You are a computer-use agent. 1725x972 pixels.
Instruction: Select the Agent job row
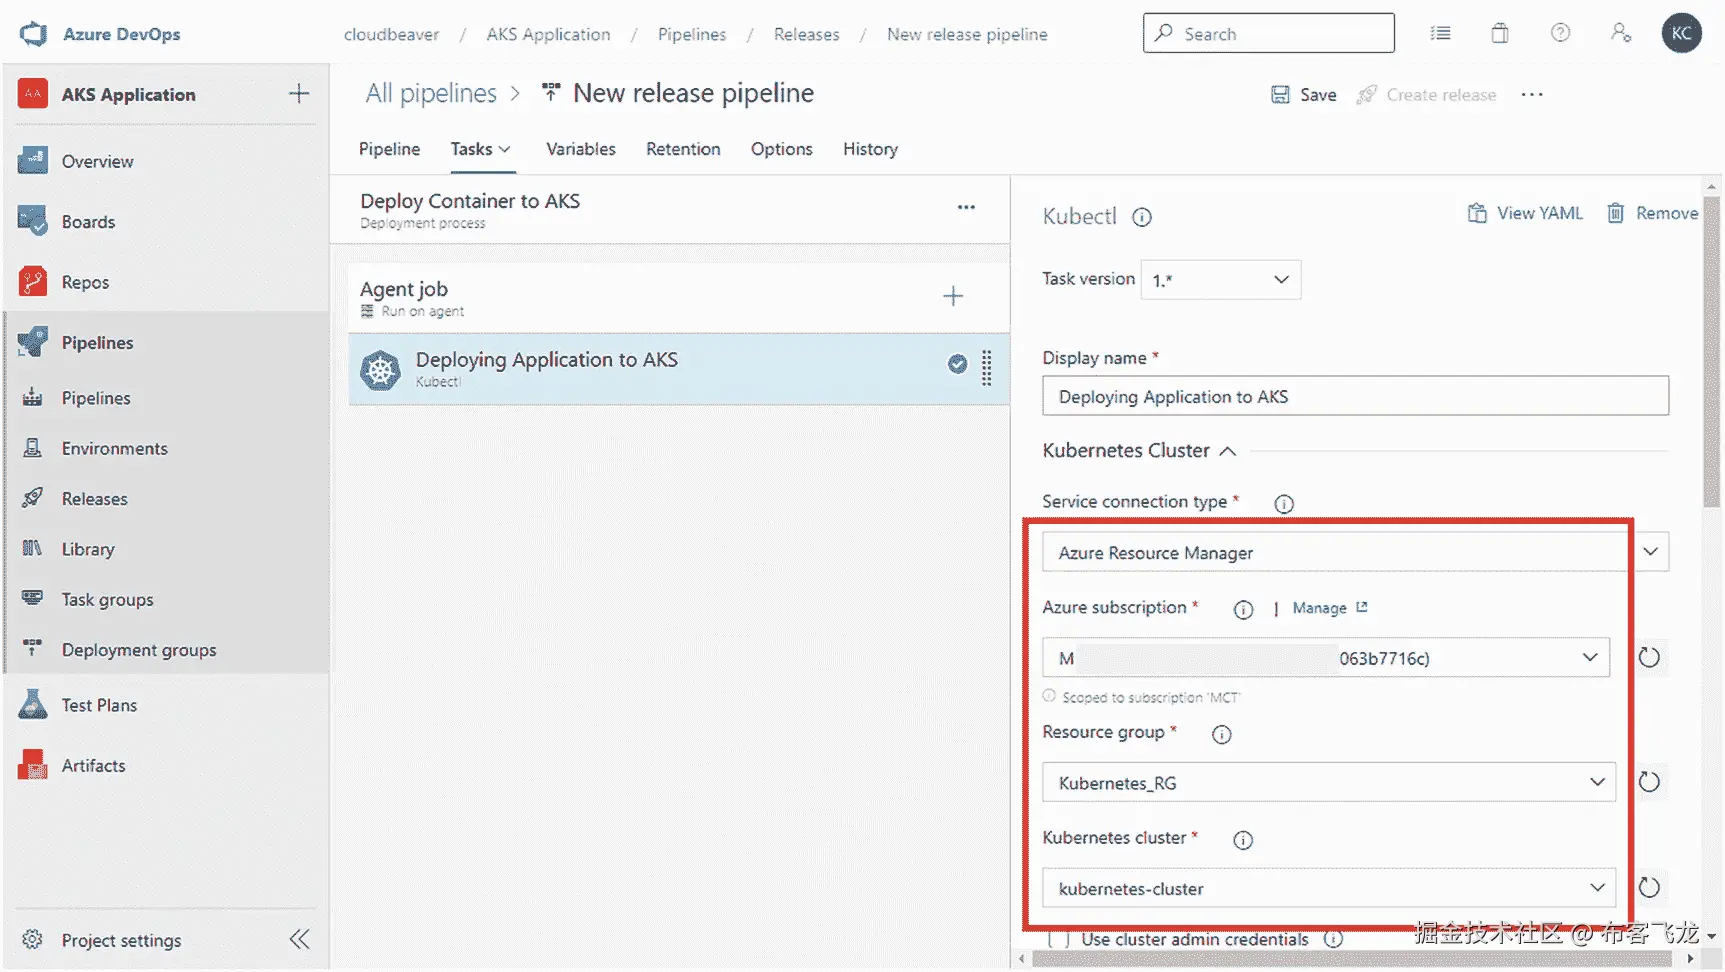click(x=679, y=298)
